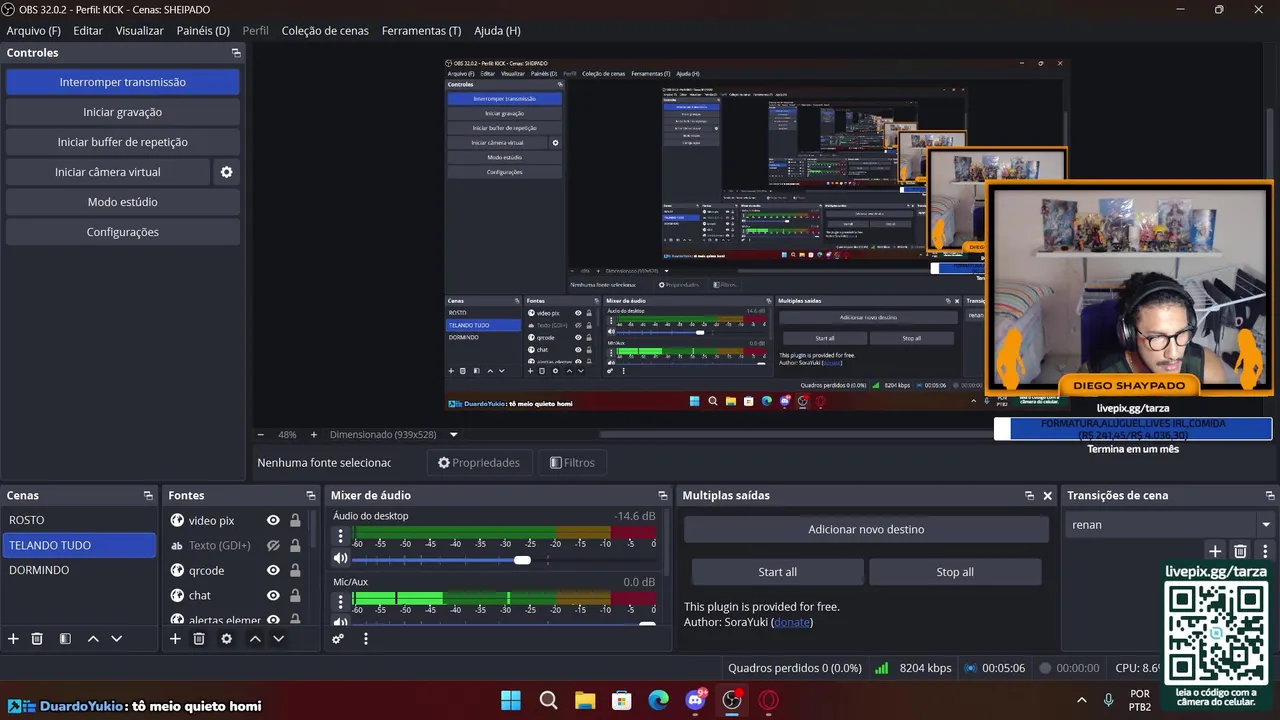Toggle lock on qrcode source
Screen dimensions: 1280x720
pyautogui.click(x=295, y=570)
